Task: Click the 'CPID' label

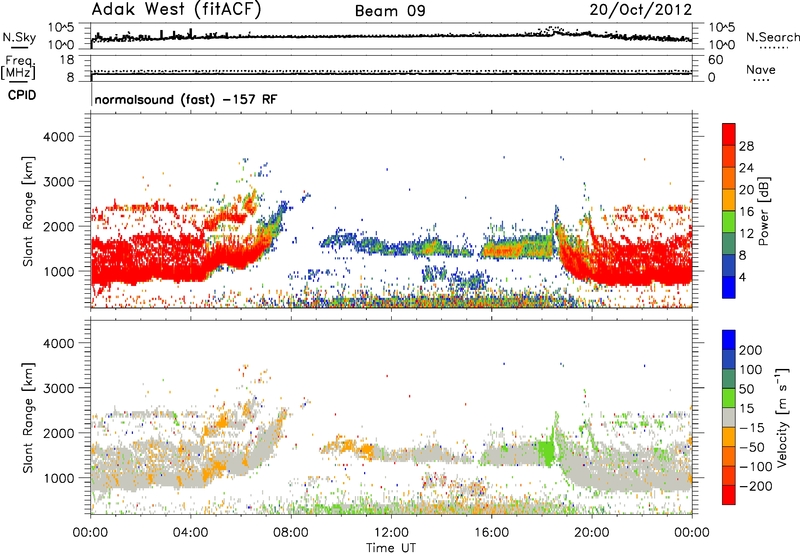Action: (22, 95)
